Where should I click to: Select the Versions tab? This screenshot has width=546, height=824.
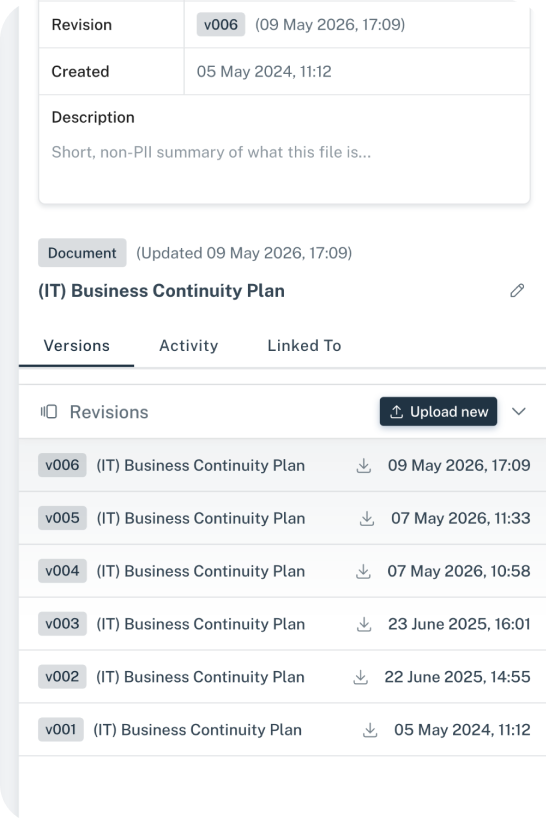77,346
